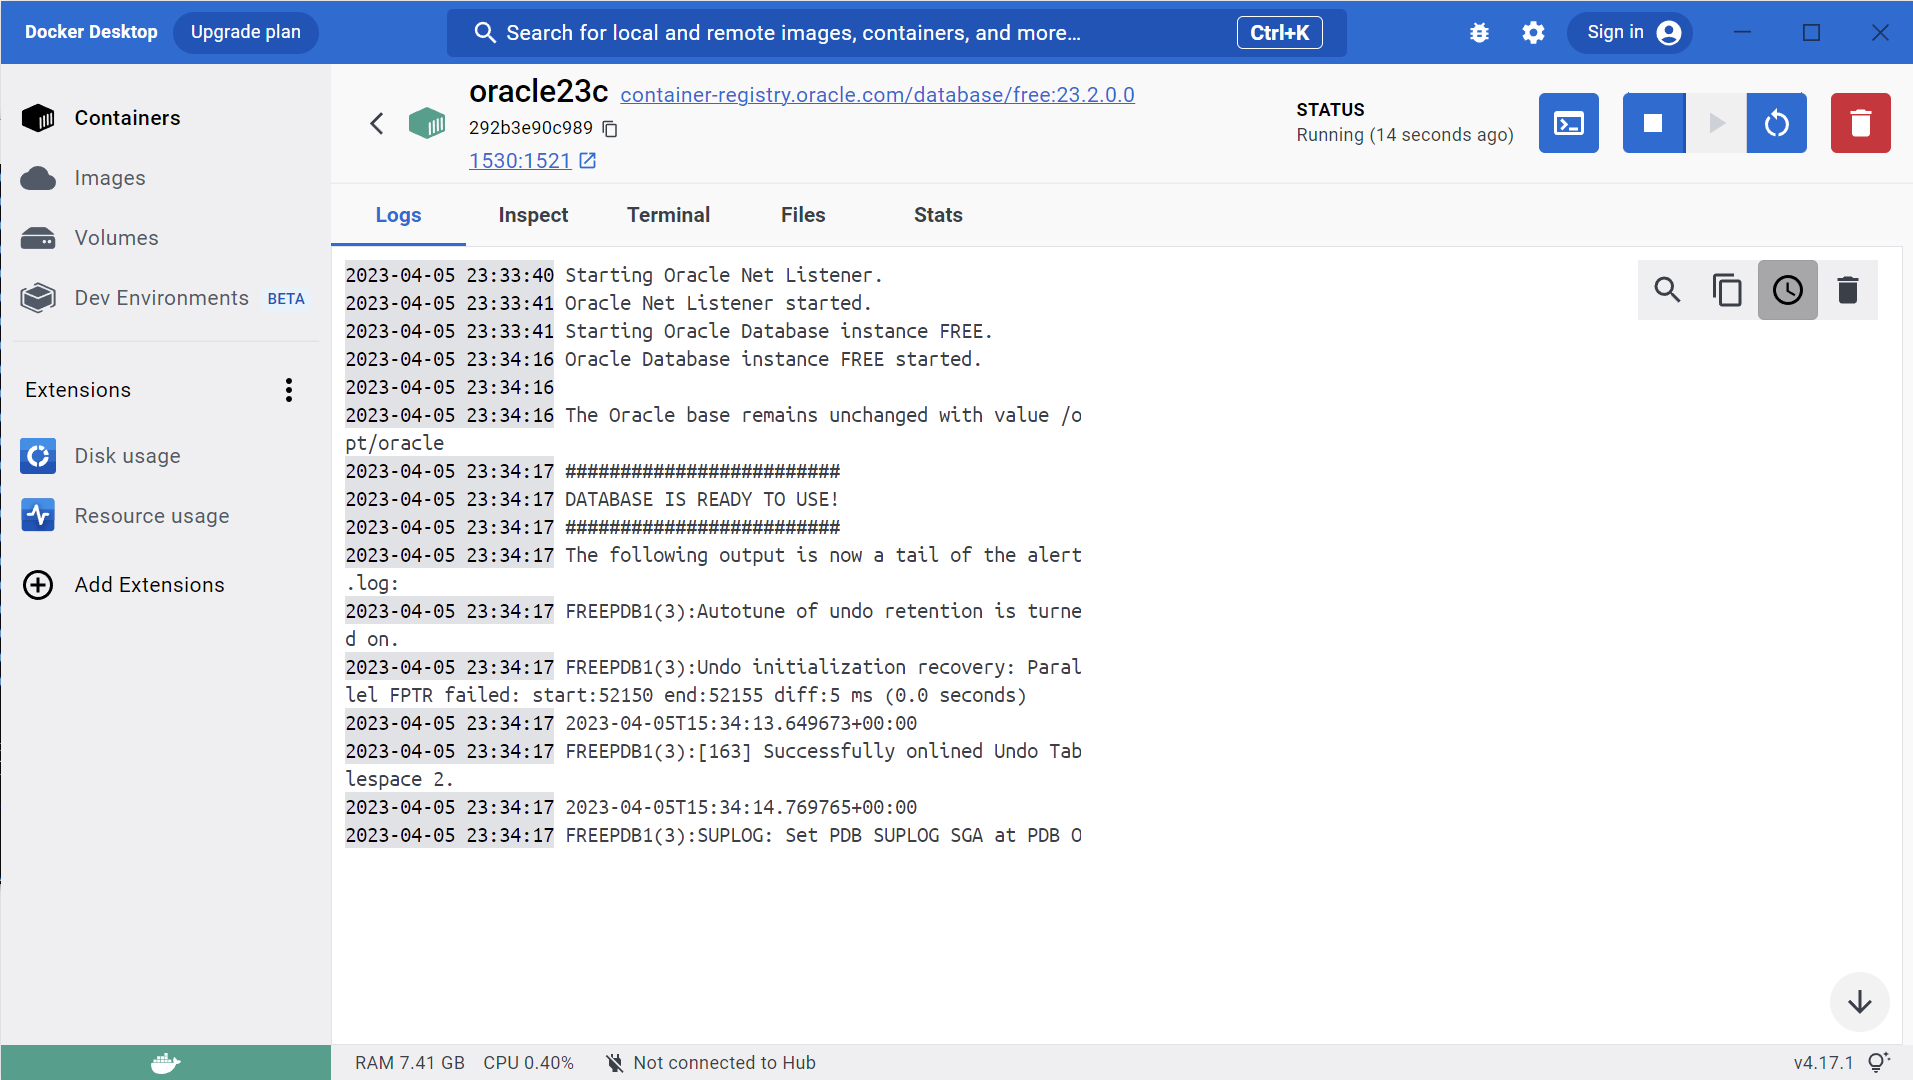Image resolution: width=1913 pixels, height=1080 pixels.
Task: Click the BETA badge next to Dev Environments
Action: click(x=286, y=299)
